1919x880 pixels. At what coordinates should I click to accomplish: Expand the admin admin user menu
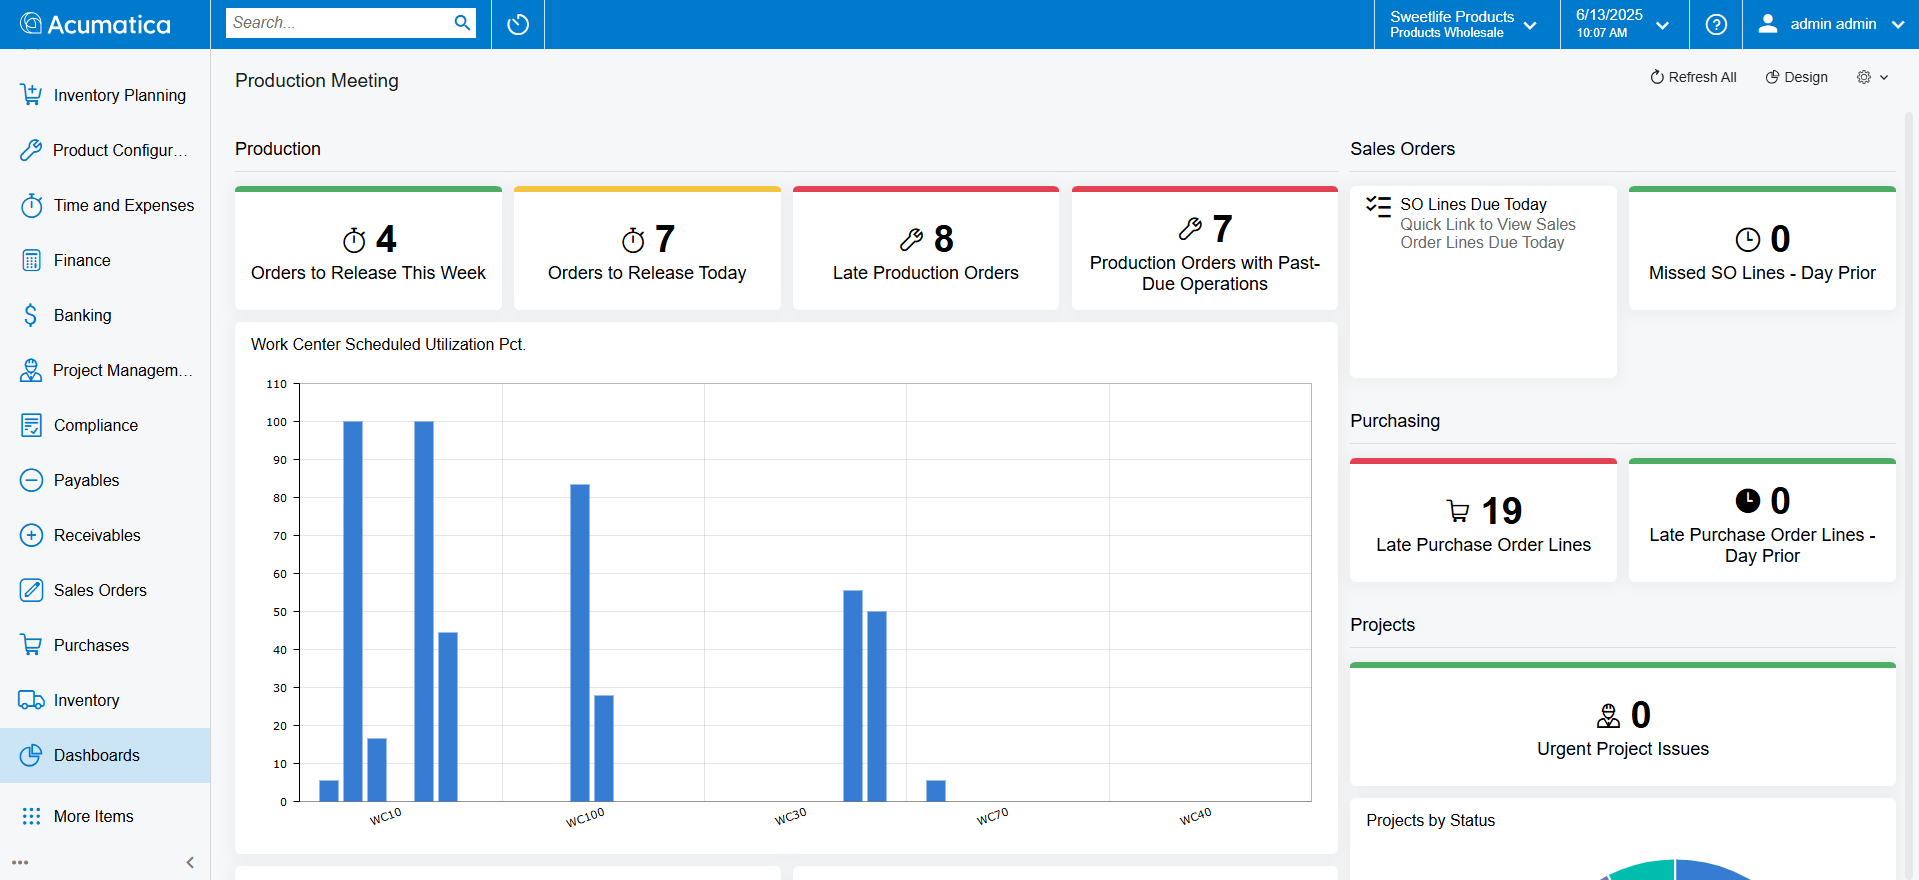pyautogui.click(x=1831, y=24)
